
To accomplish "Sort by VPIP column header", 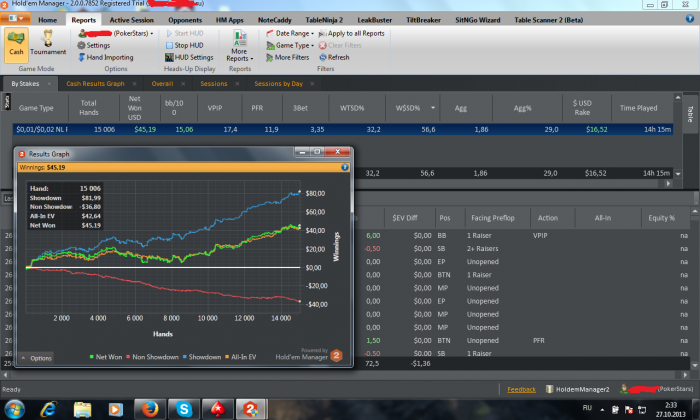I will coord(215,108).
